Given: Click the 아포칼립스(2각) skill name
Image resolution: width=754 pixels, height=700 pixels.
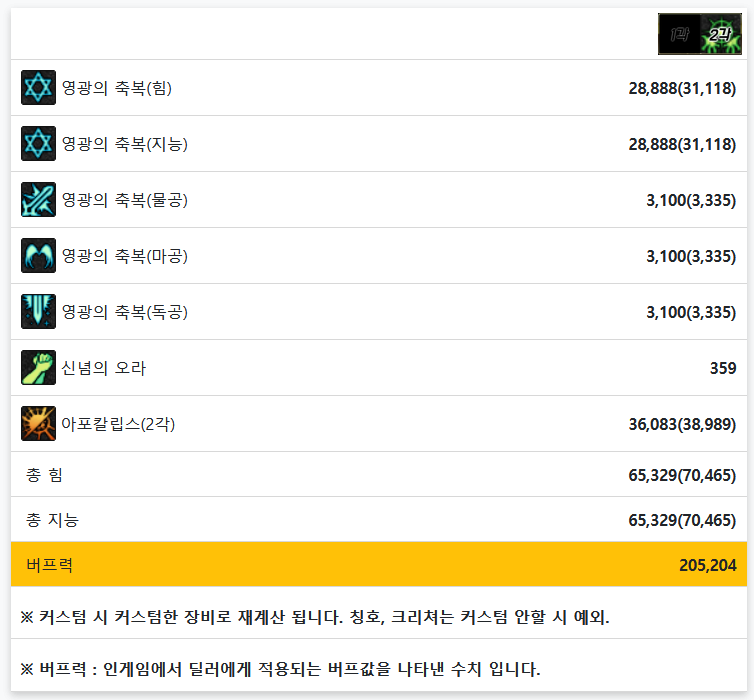Looking at the screenshot, I should tap(118, 424).
